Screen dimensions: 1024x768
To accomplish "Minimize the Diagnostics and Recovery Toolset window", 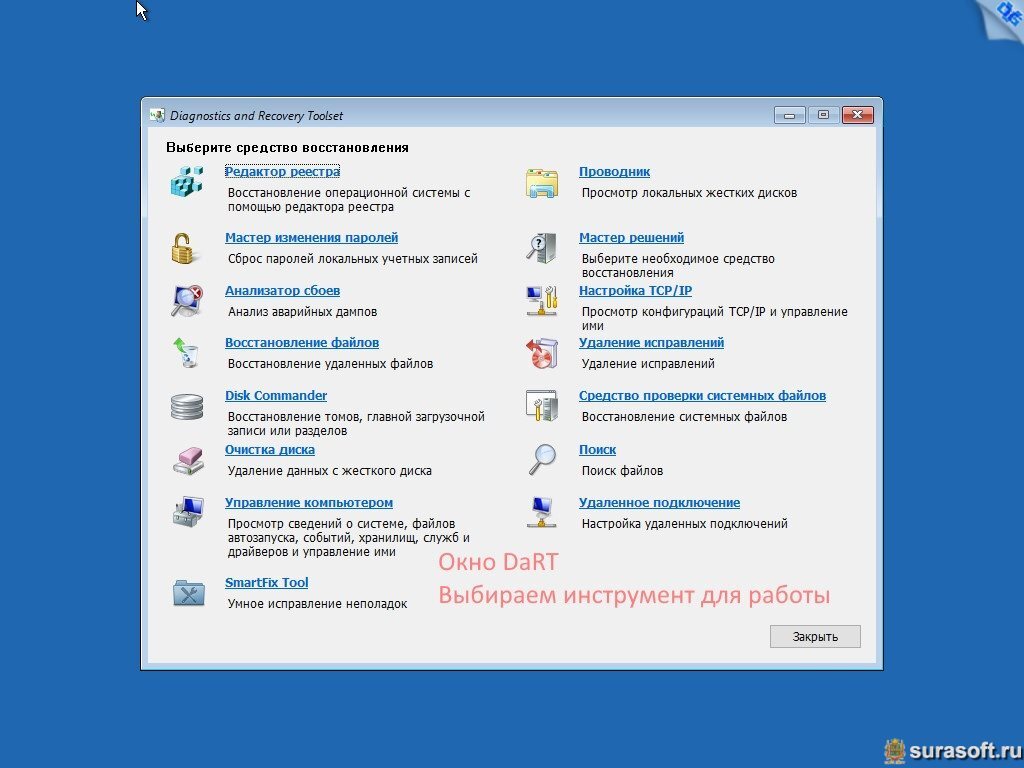I will (x=790, y=115).
